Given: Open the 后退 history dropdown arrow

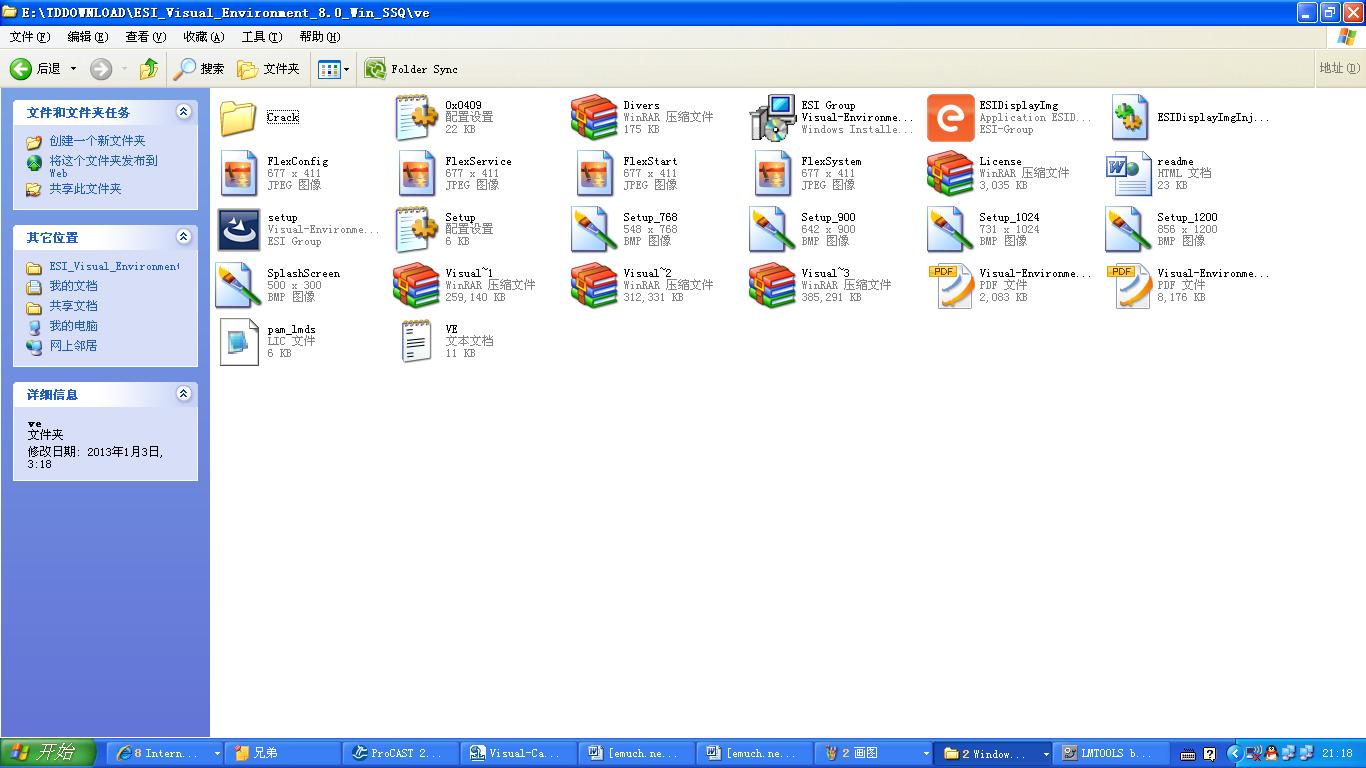Looking at the screenshot, I should 73,69.
